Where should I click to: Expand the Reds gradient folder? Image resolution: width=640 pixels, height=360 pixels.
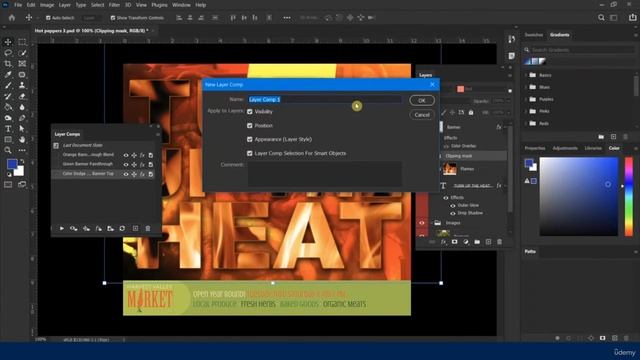[526, 123]
